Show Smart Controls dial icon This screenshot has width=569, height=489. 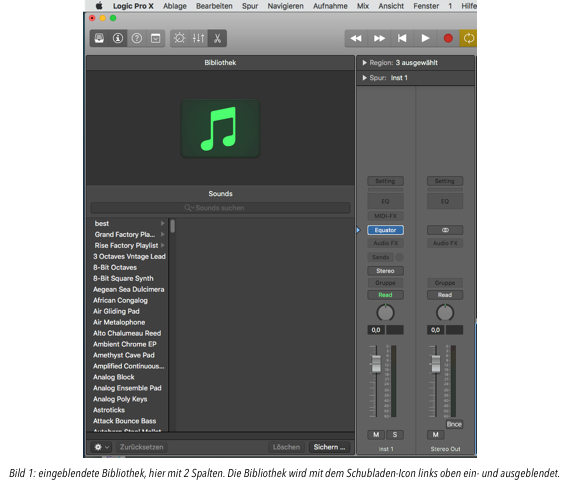click(179, 38)
